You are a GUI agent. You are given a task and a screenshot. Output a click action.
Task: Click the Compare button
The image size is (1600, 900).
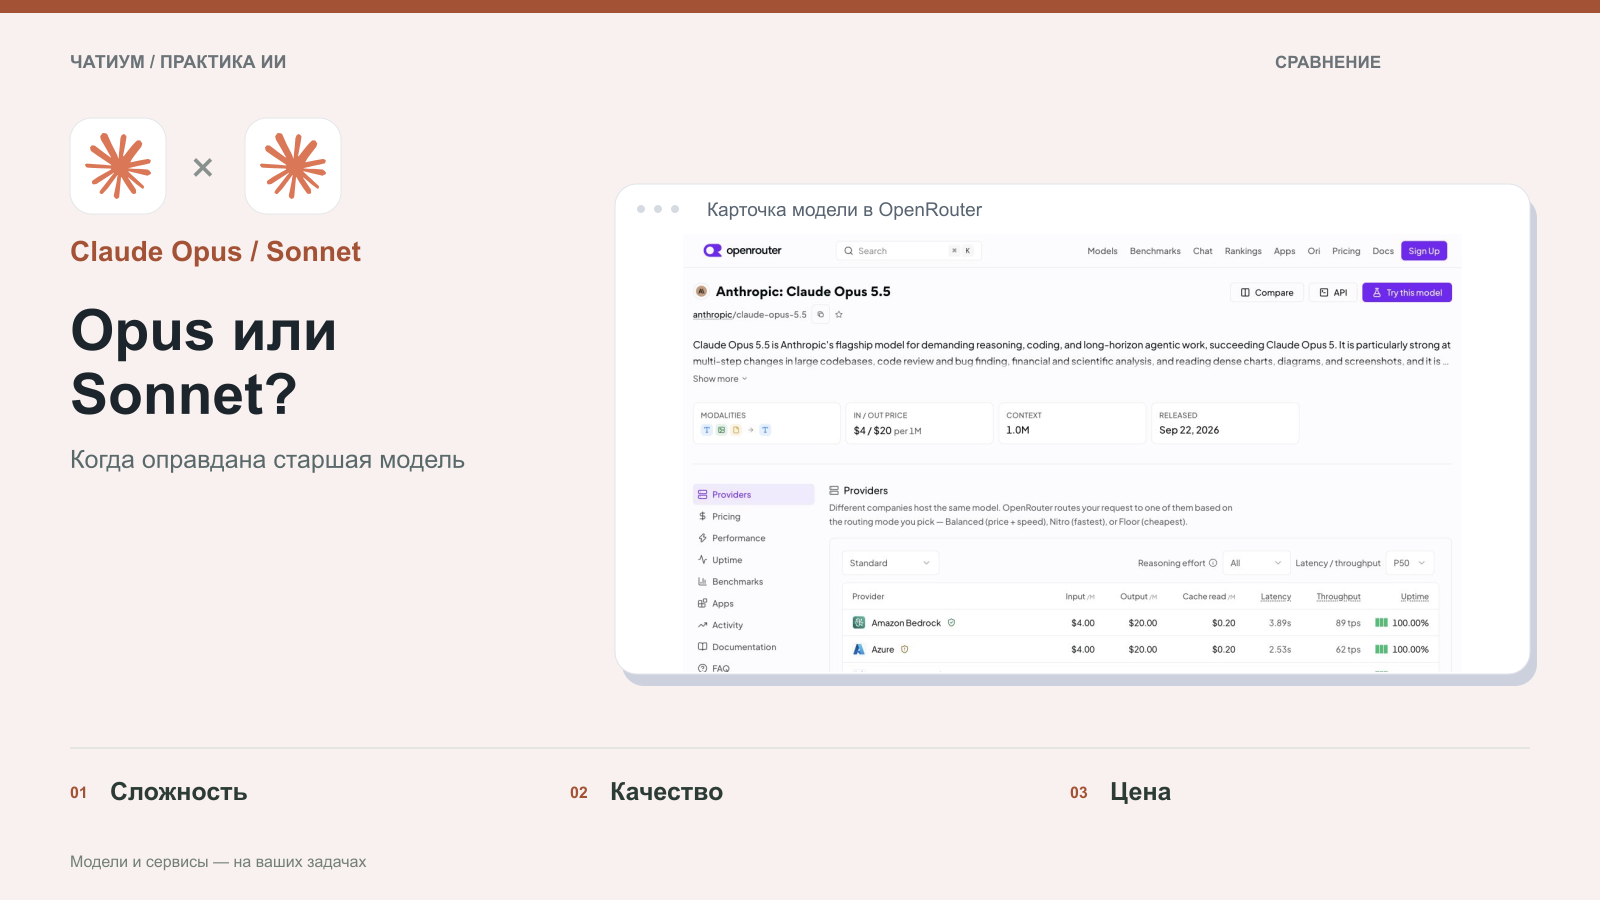[x=1267, y=293]
